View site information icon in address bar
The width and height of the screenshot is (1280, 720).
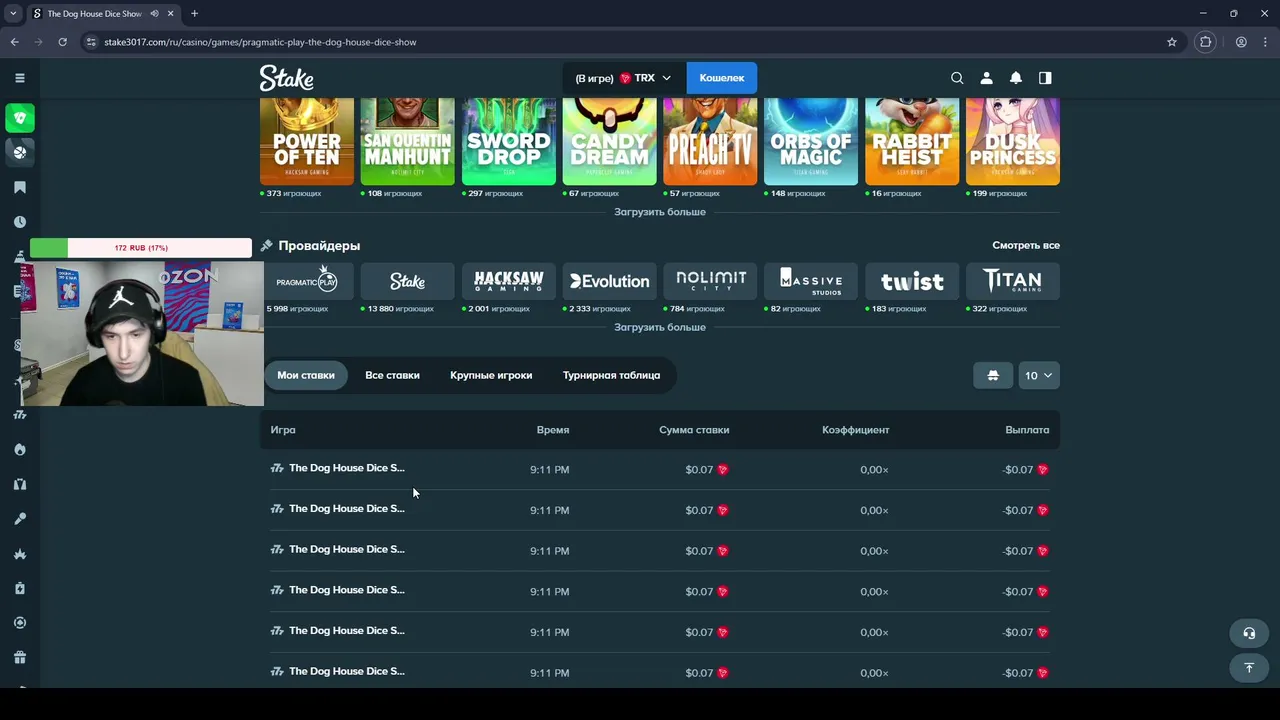pos(91,42)
